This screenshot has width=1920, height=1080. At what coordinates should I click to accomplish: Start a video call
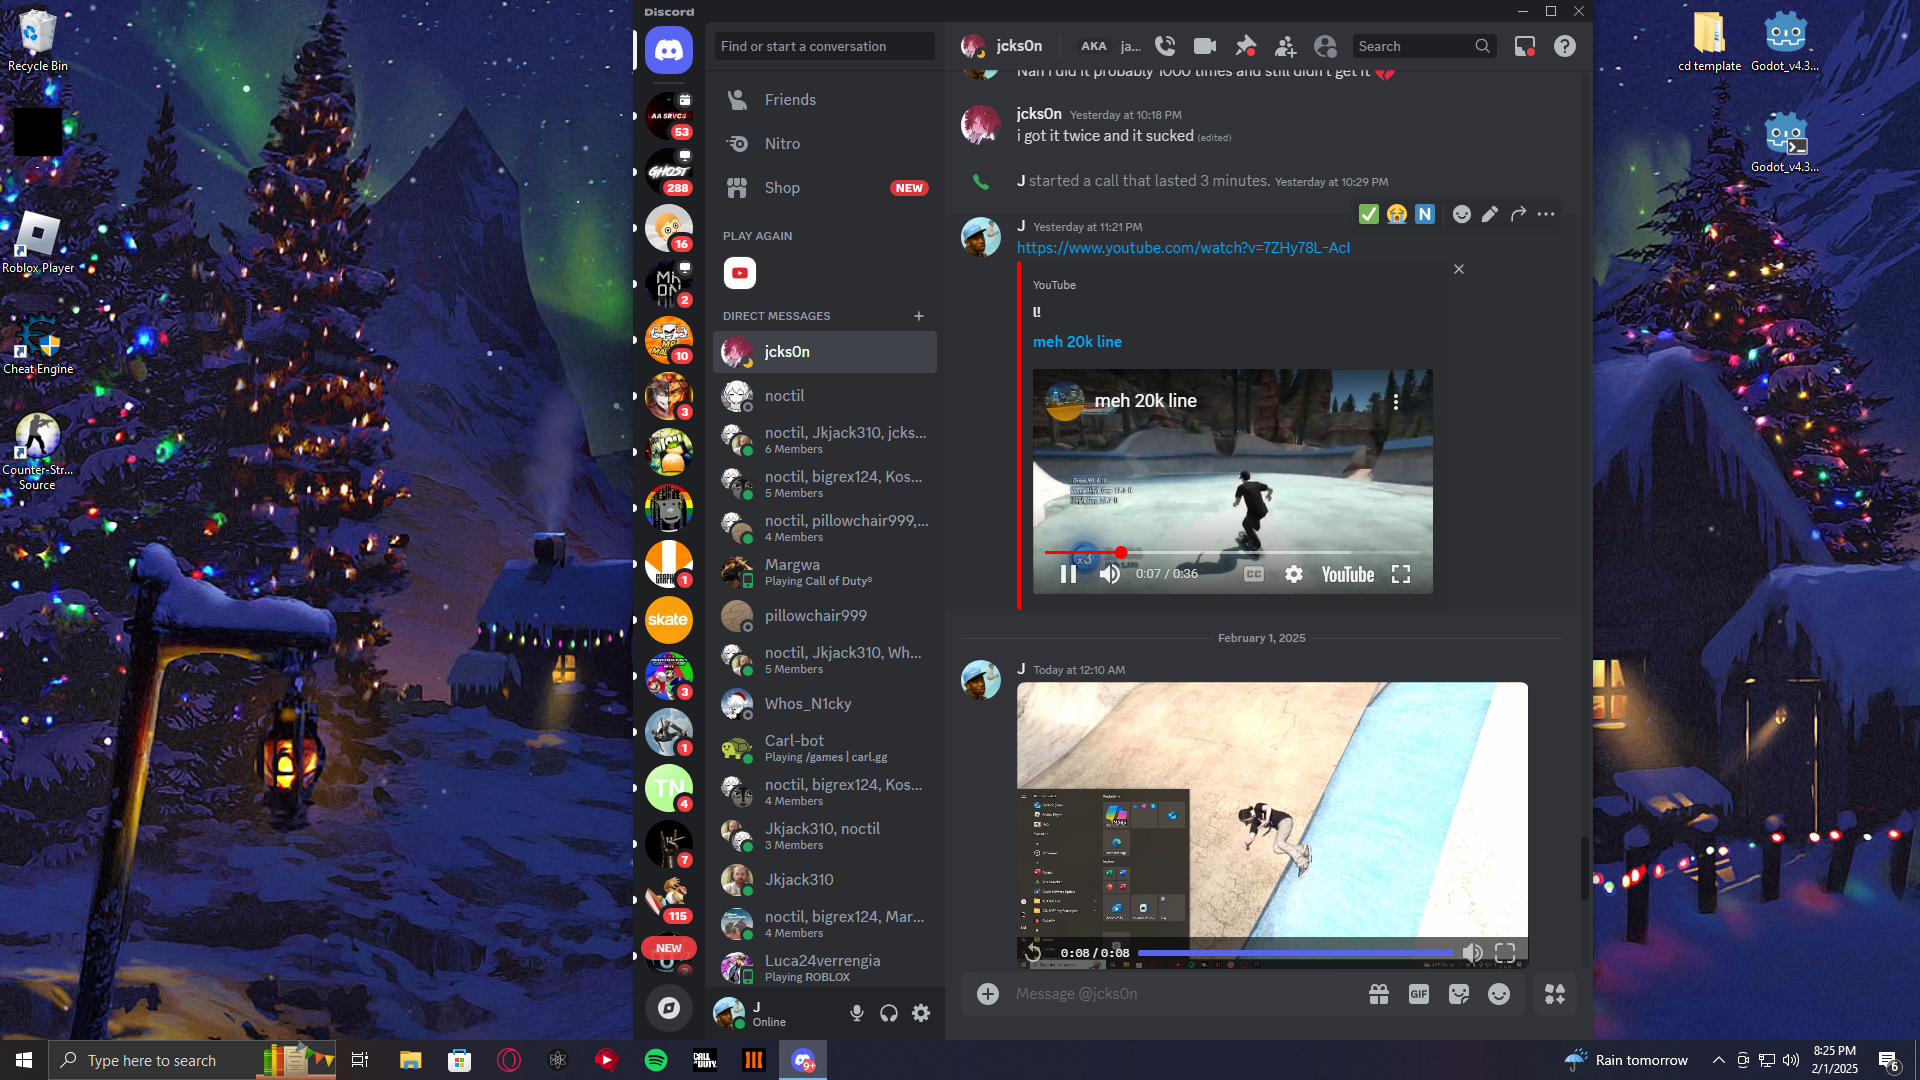(1205, 46)
